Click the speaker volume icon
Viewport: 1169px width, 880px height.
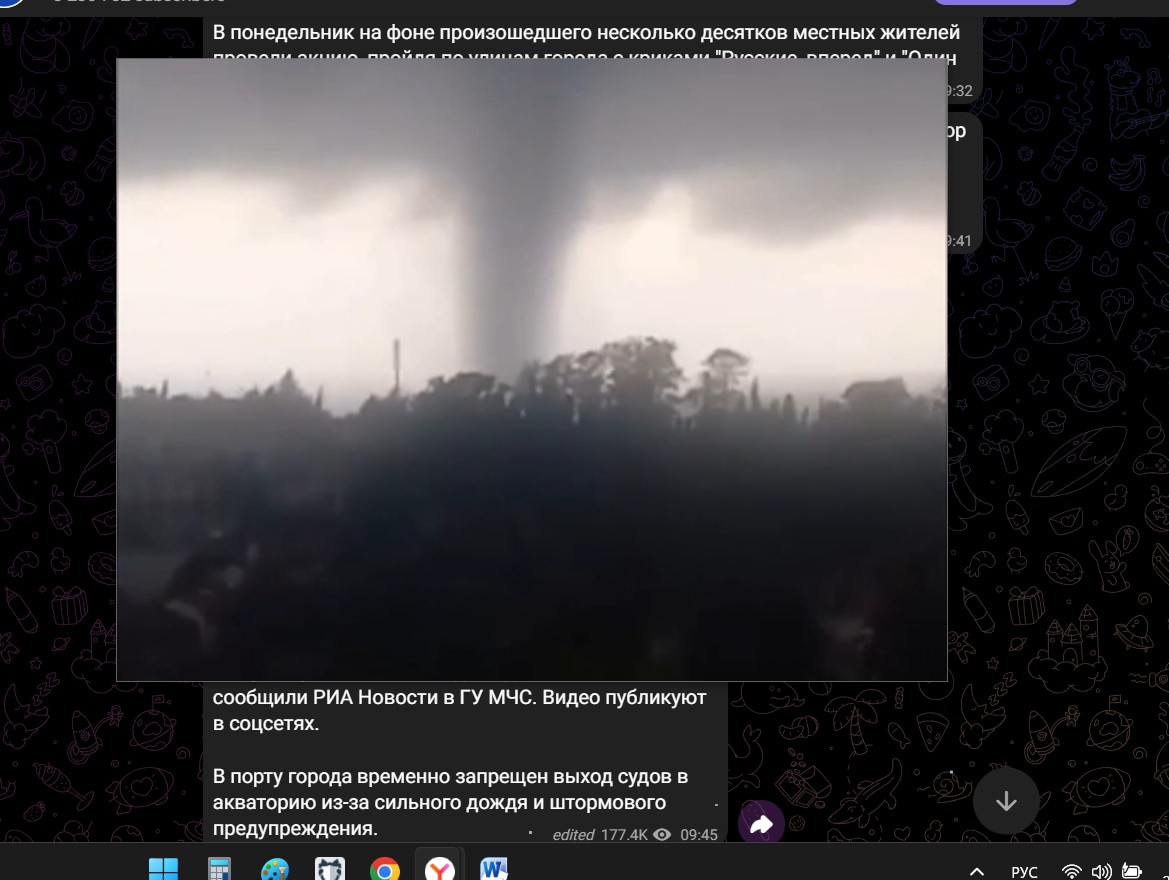[x=1102, y=871]
